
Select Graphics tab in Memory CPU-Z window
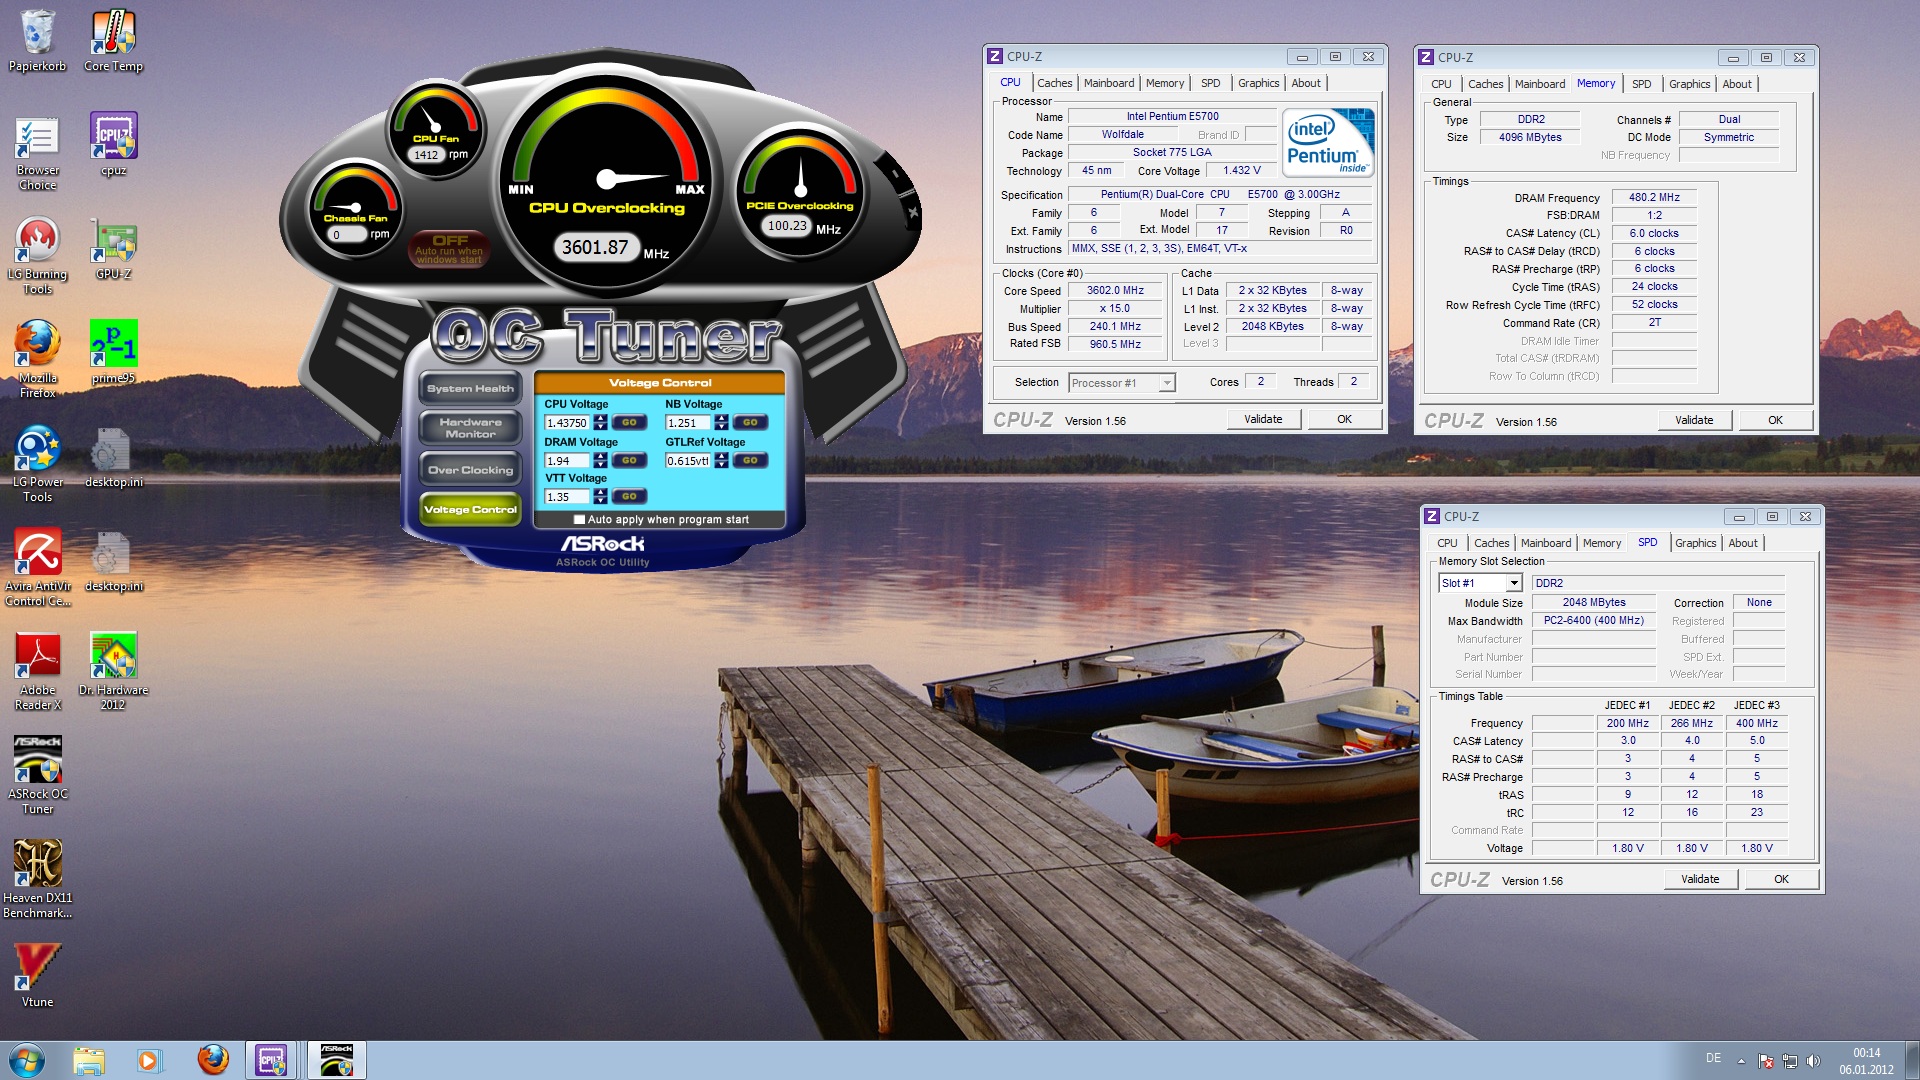click(x=1689, y=84)
